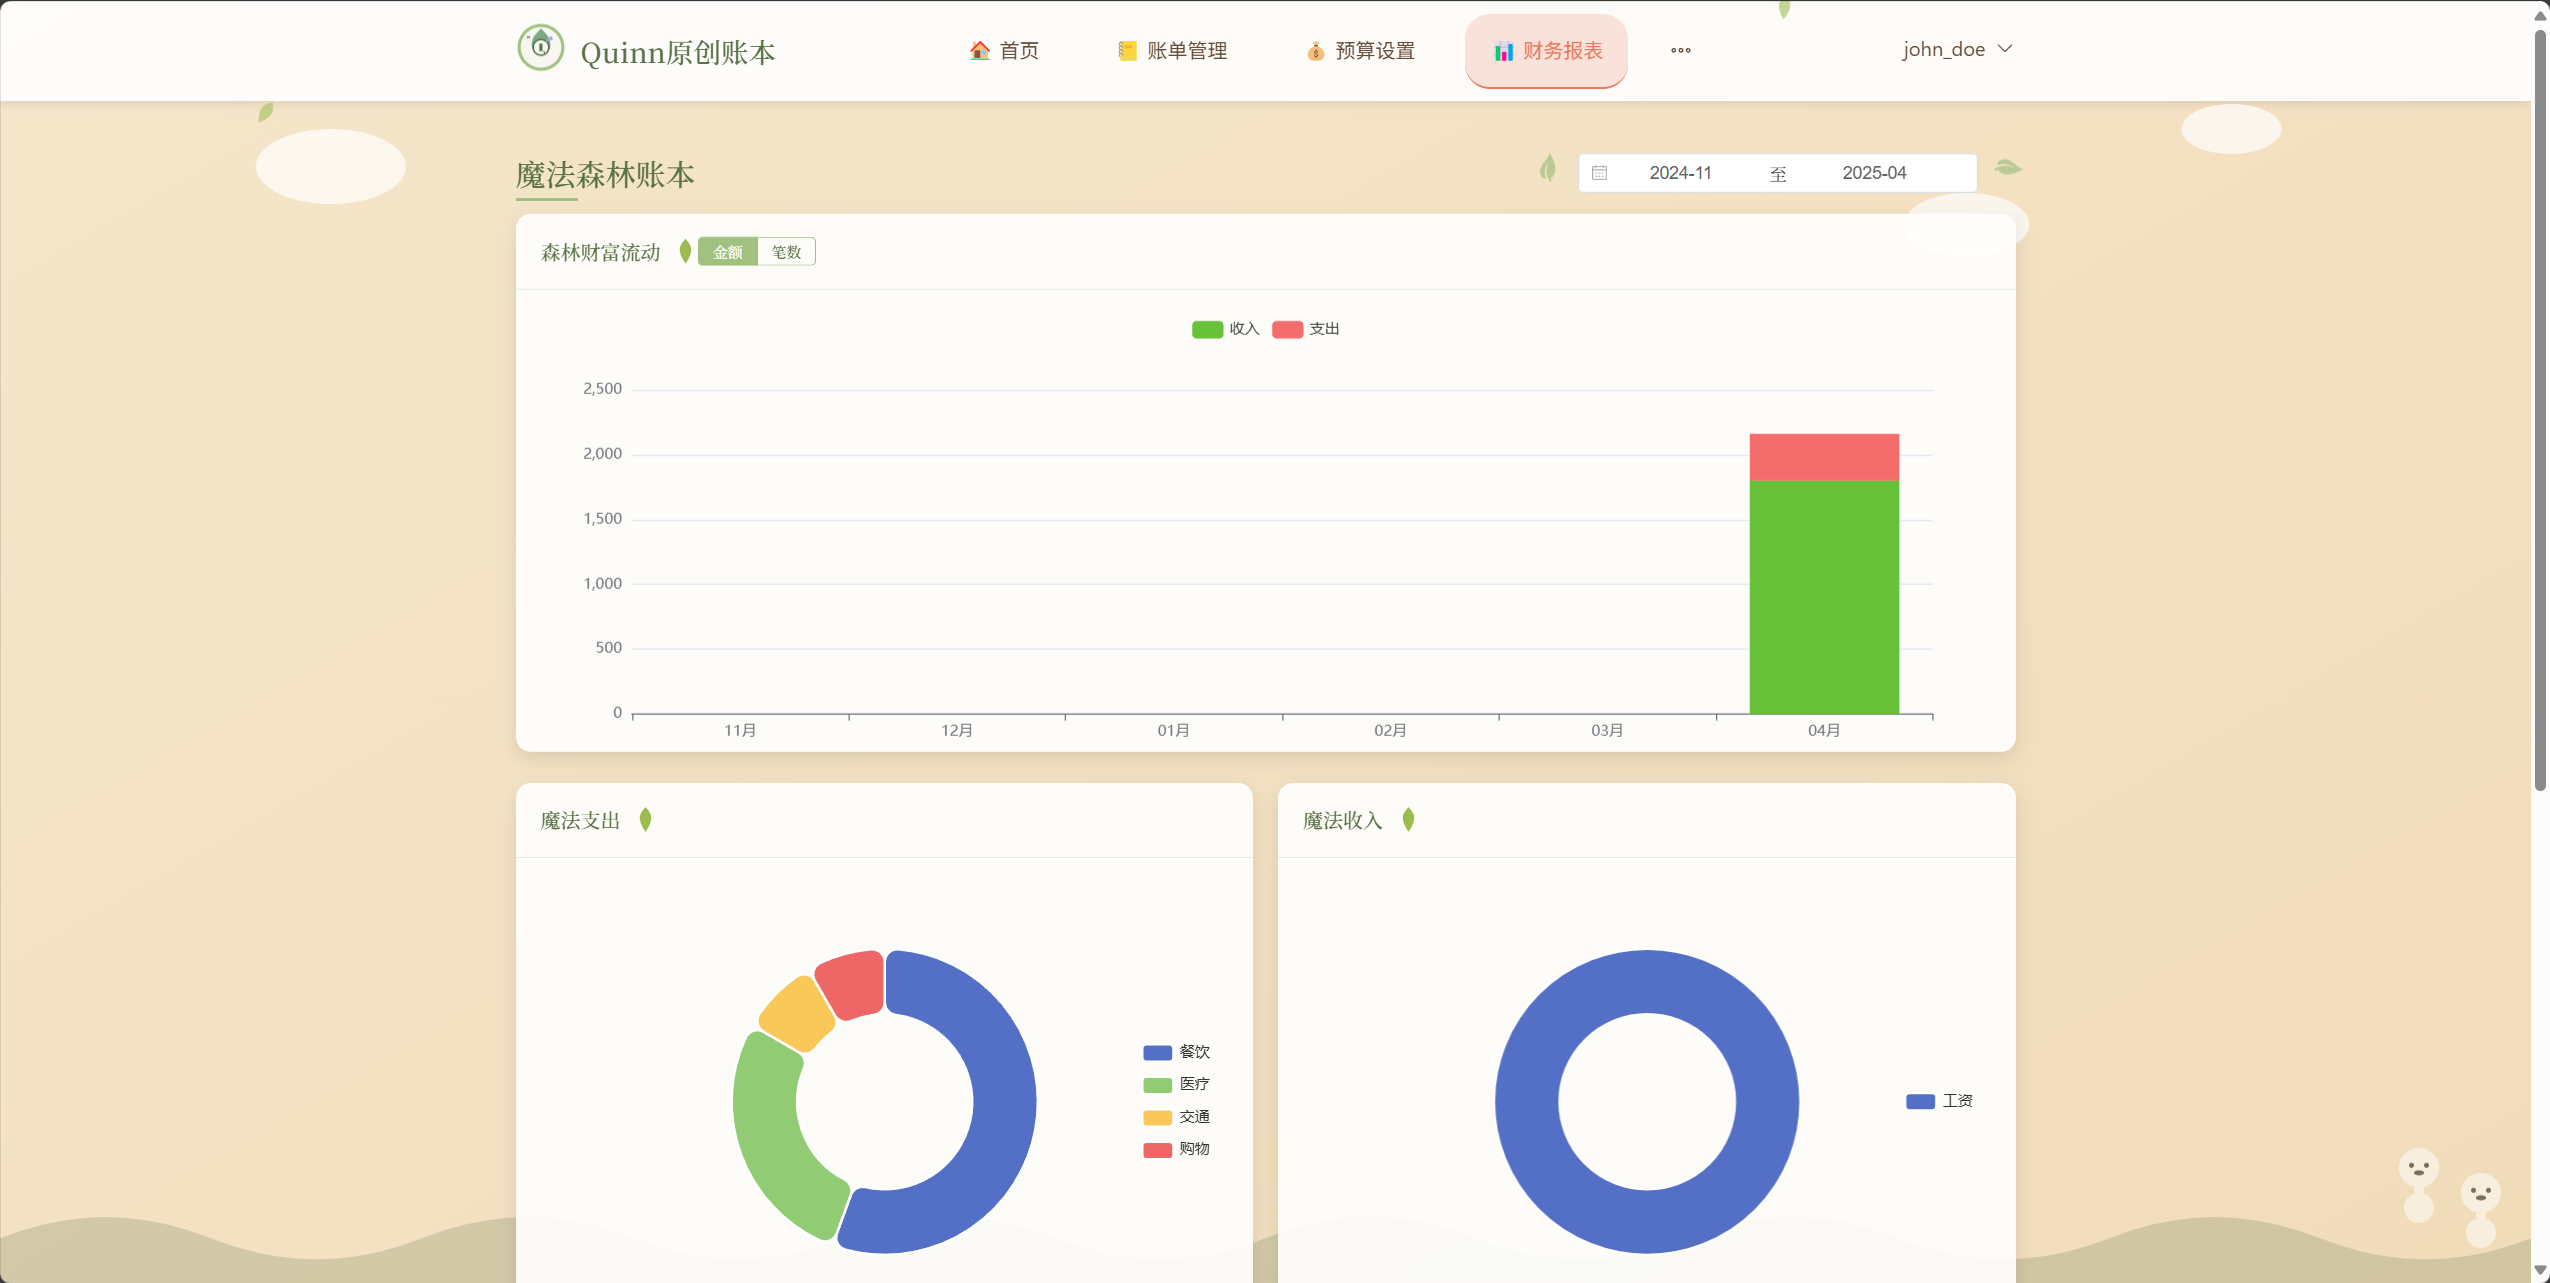Click the money bag icon beside 预算设置
This screenshot has width=2550, height=1283.
(1314, 50)
